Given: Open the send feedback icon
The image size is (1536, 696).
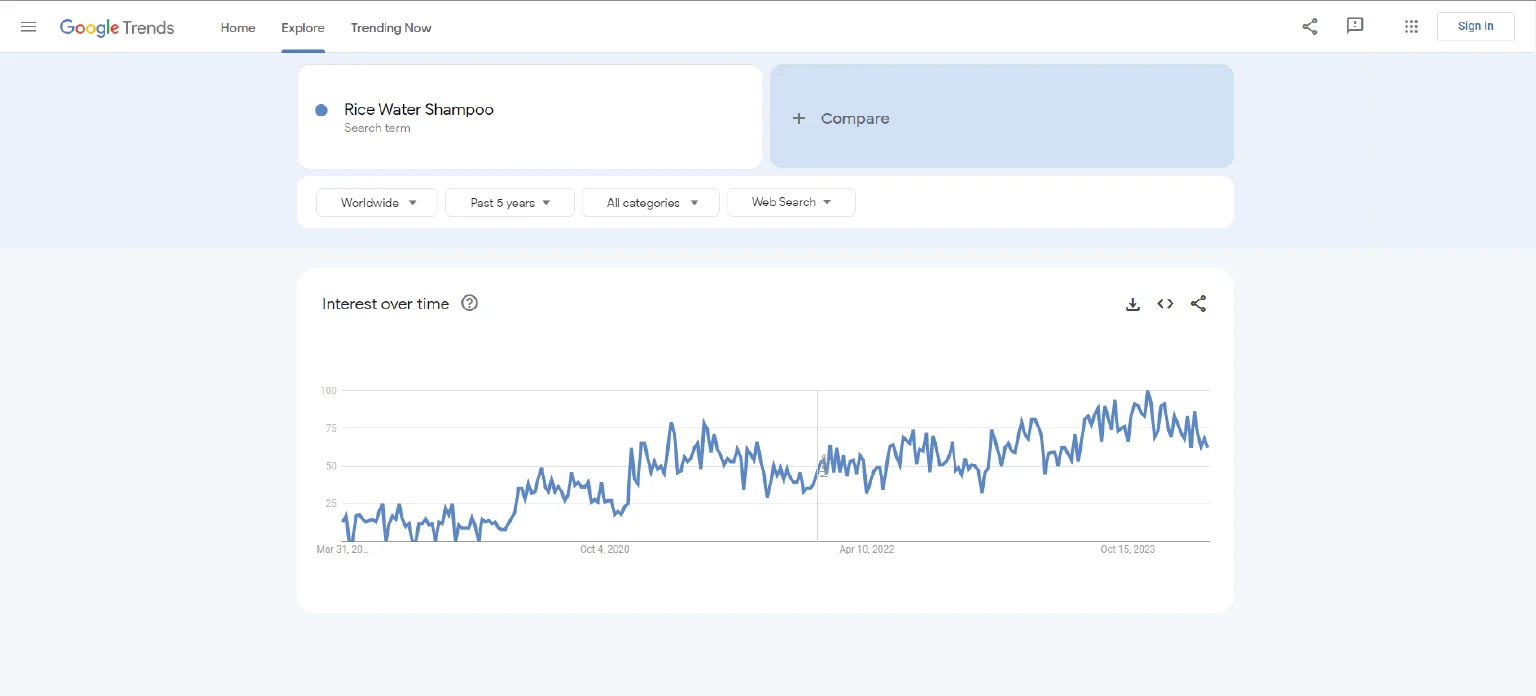Looking at the screenshot, I should pos(1355,26).
